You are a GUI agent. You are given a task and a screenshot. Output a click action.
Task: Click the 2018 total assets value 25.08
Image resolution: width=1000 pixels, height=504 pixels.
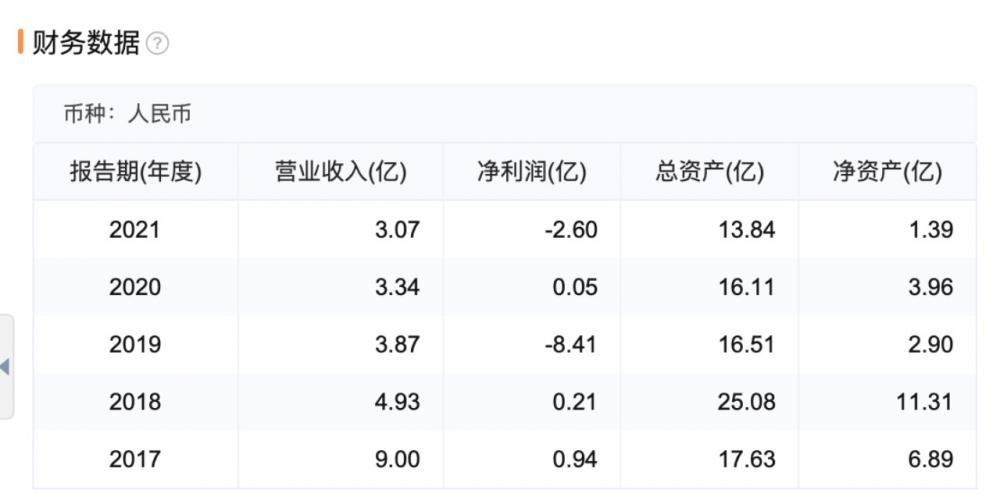coord(747,402)
